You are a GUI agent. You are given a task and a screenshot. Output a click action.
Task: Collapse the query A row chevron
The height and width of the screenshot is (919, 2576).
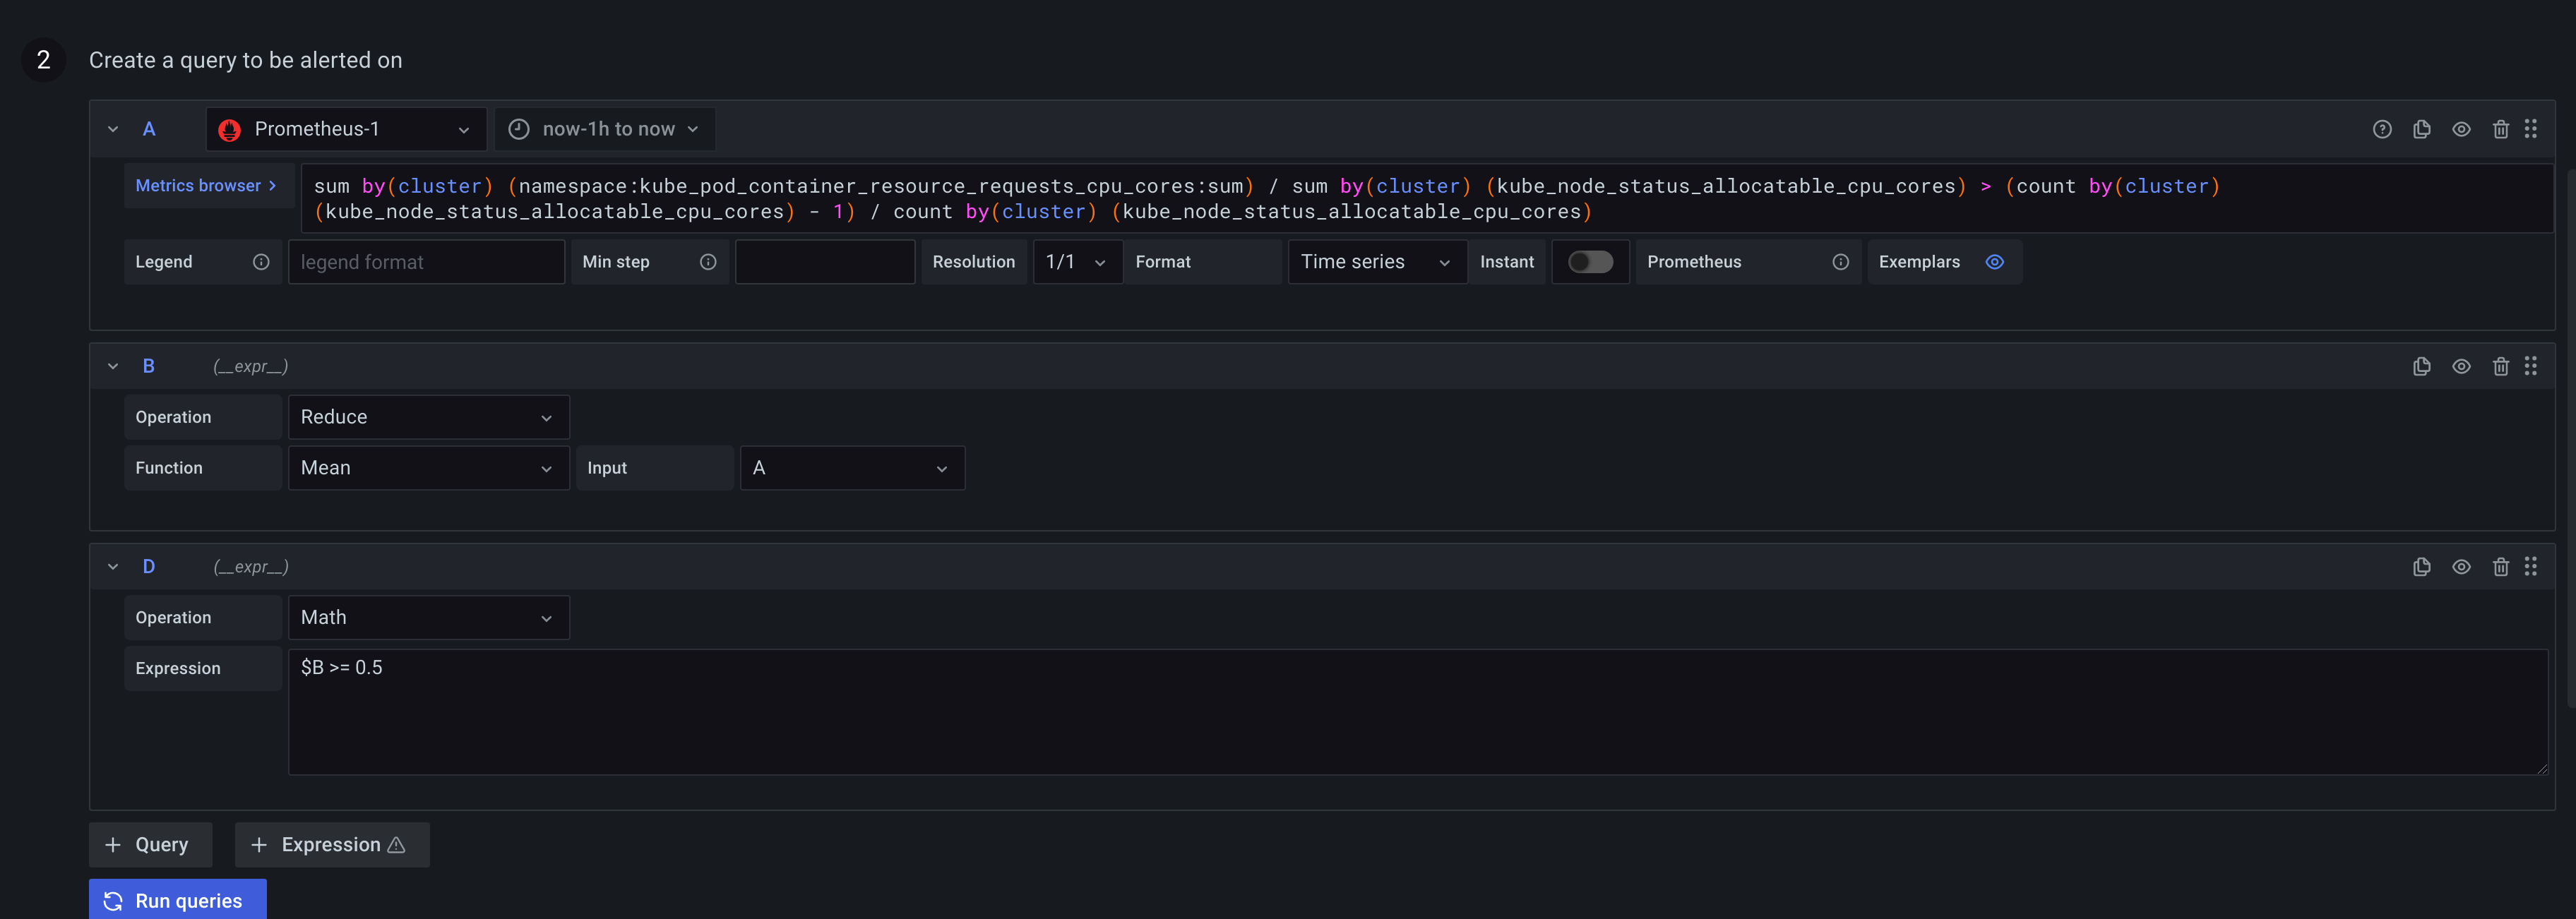(x=113, y=129)
